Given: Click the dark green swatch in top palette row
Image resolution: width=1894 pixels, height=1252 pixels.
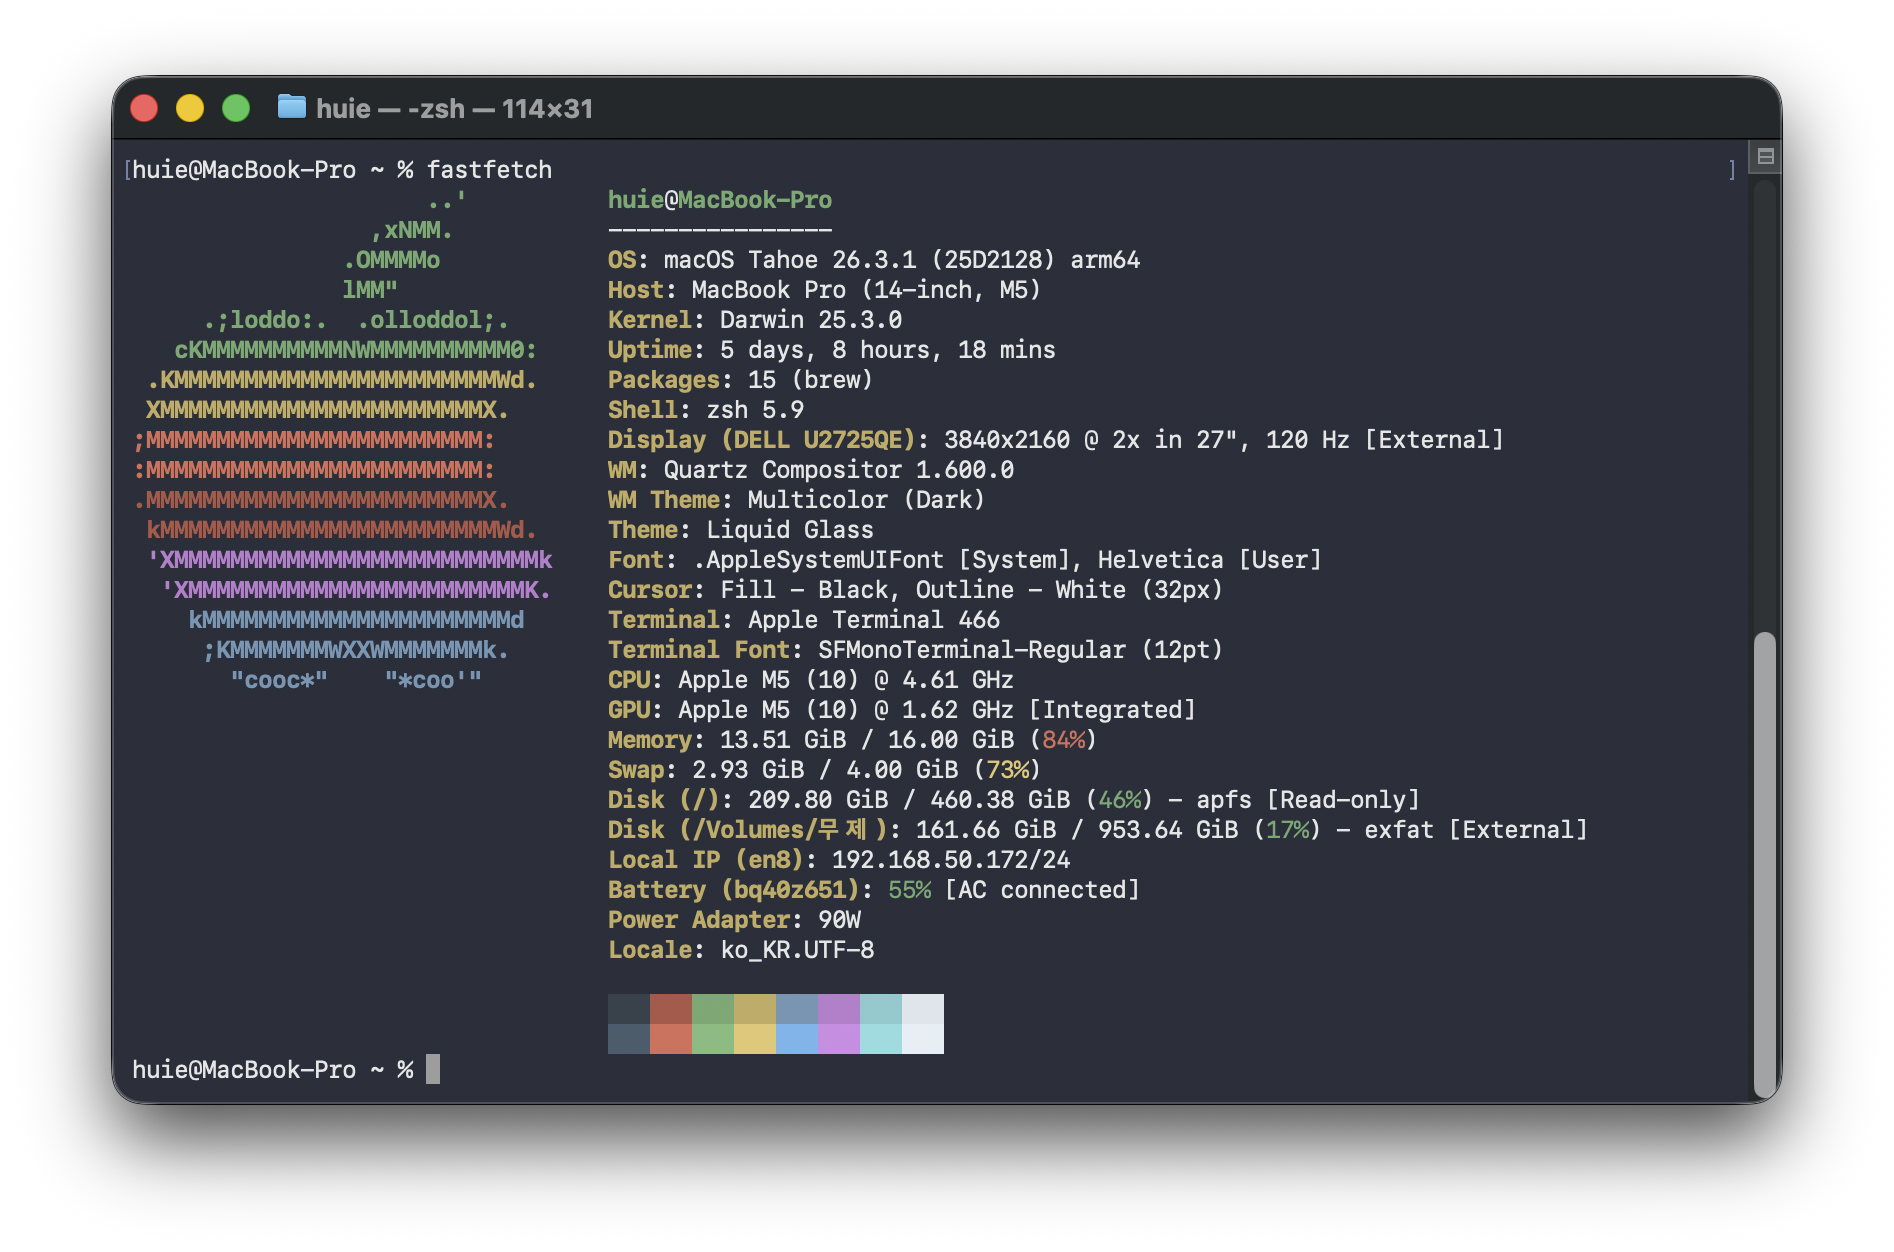Looking at the screenshot, I should (712, 1009).
